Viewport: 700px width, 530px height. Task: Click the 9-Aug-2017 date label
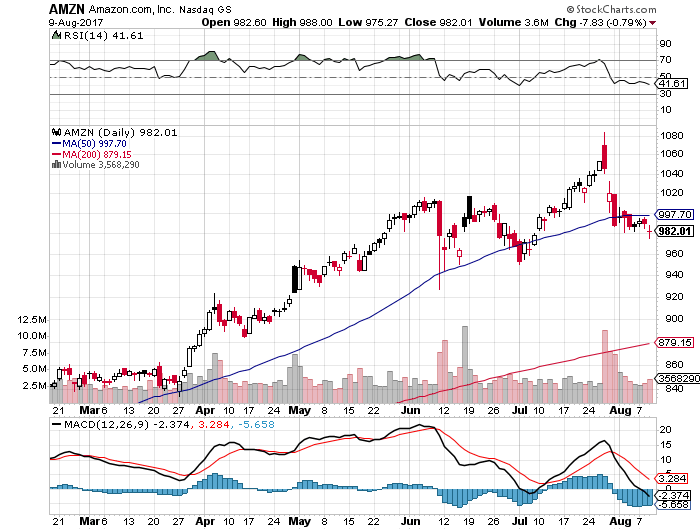(76, 22)
